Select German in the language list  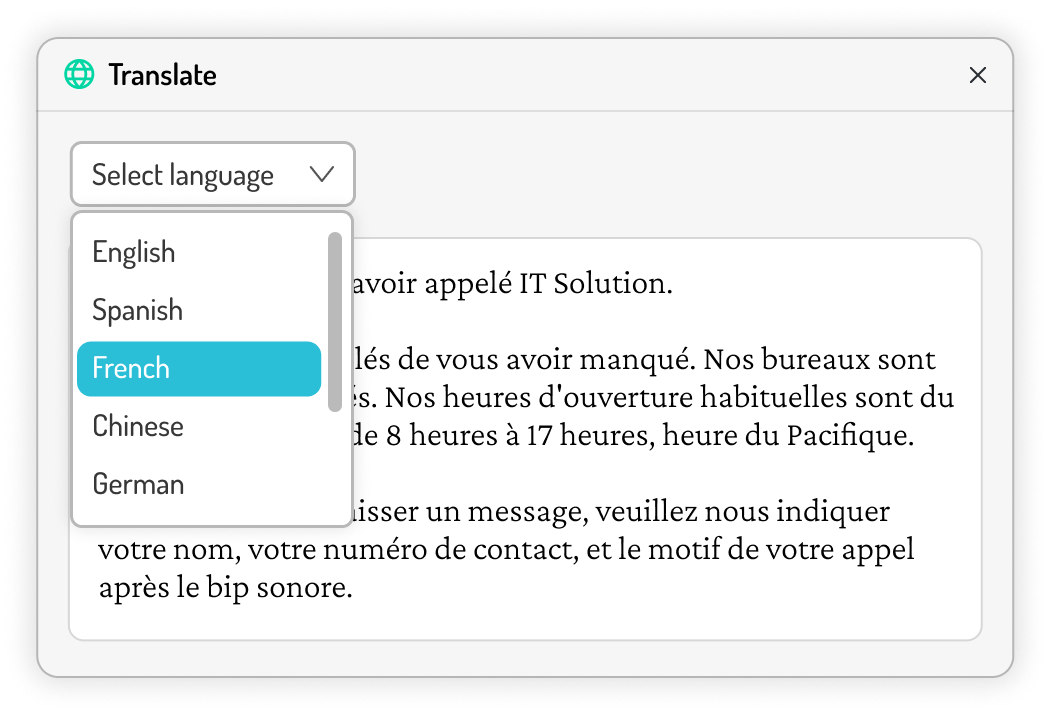click(x=138, y=484)
